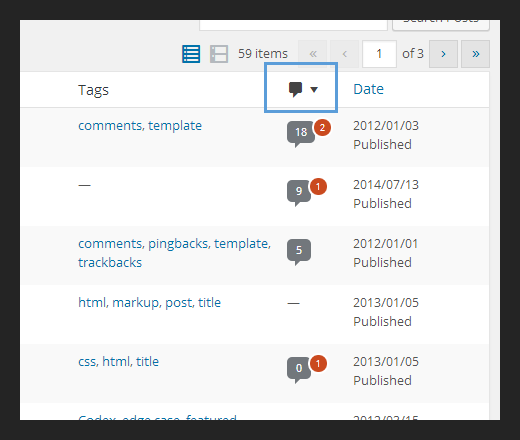
Task: Open the 2 pending comments badge
Action: 322,128
